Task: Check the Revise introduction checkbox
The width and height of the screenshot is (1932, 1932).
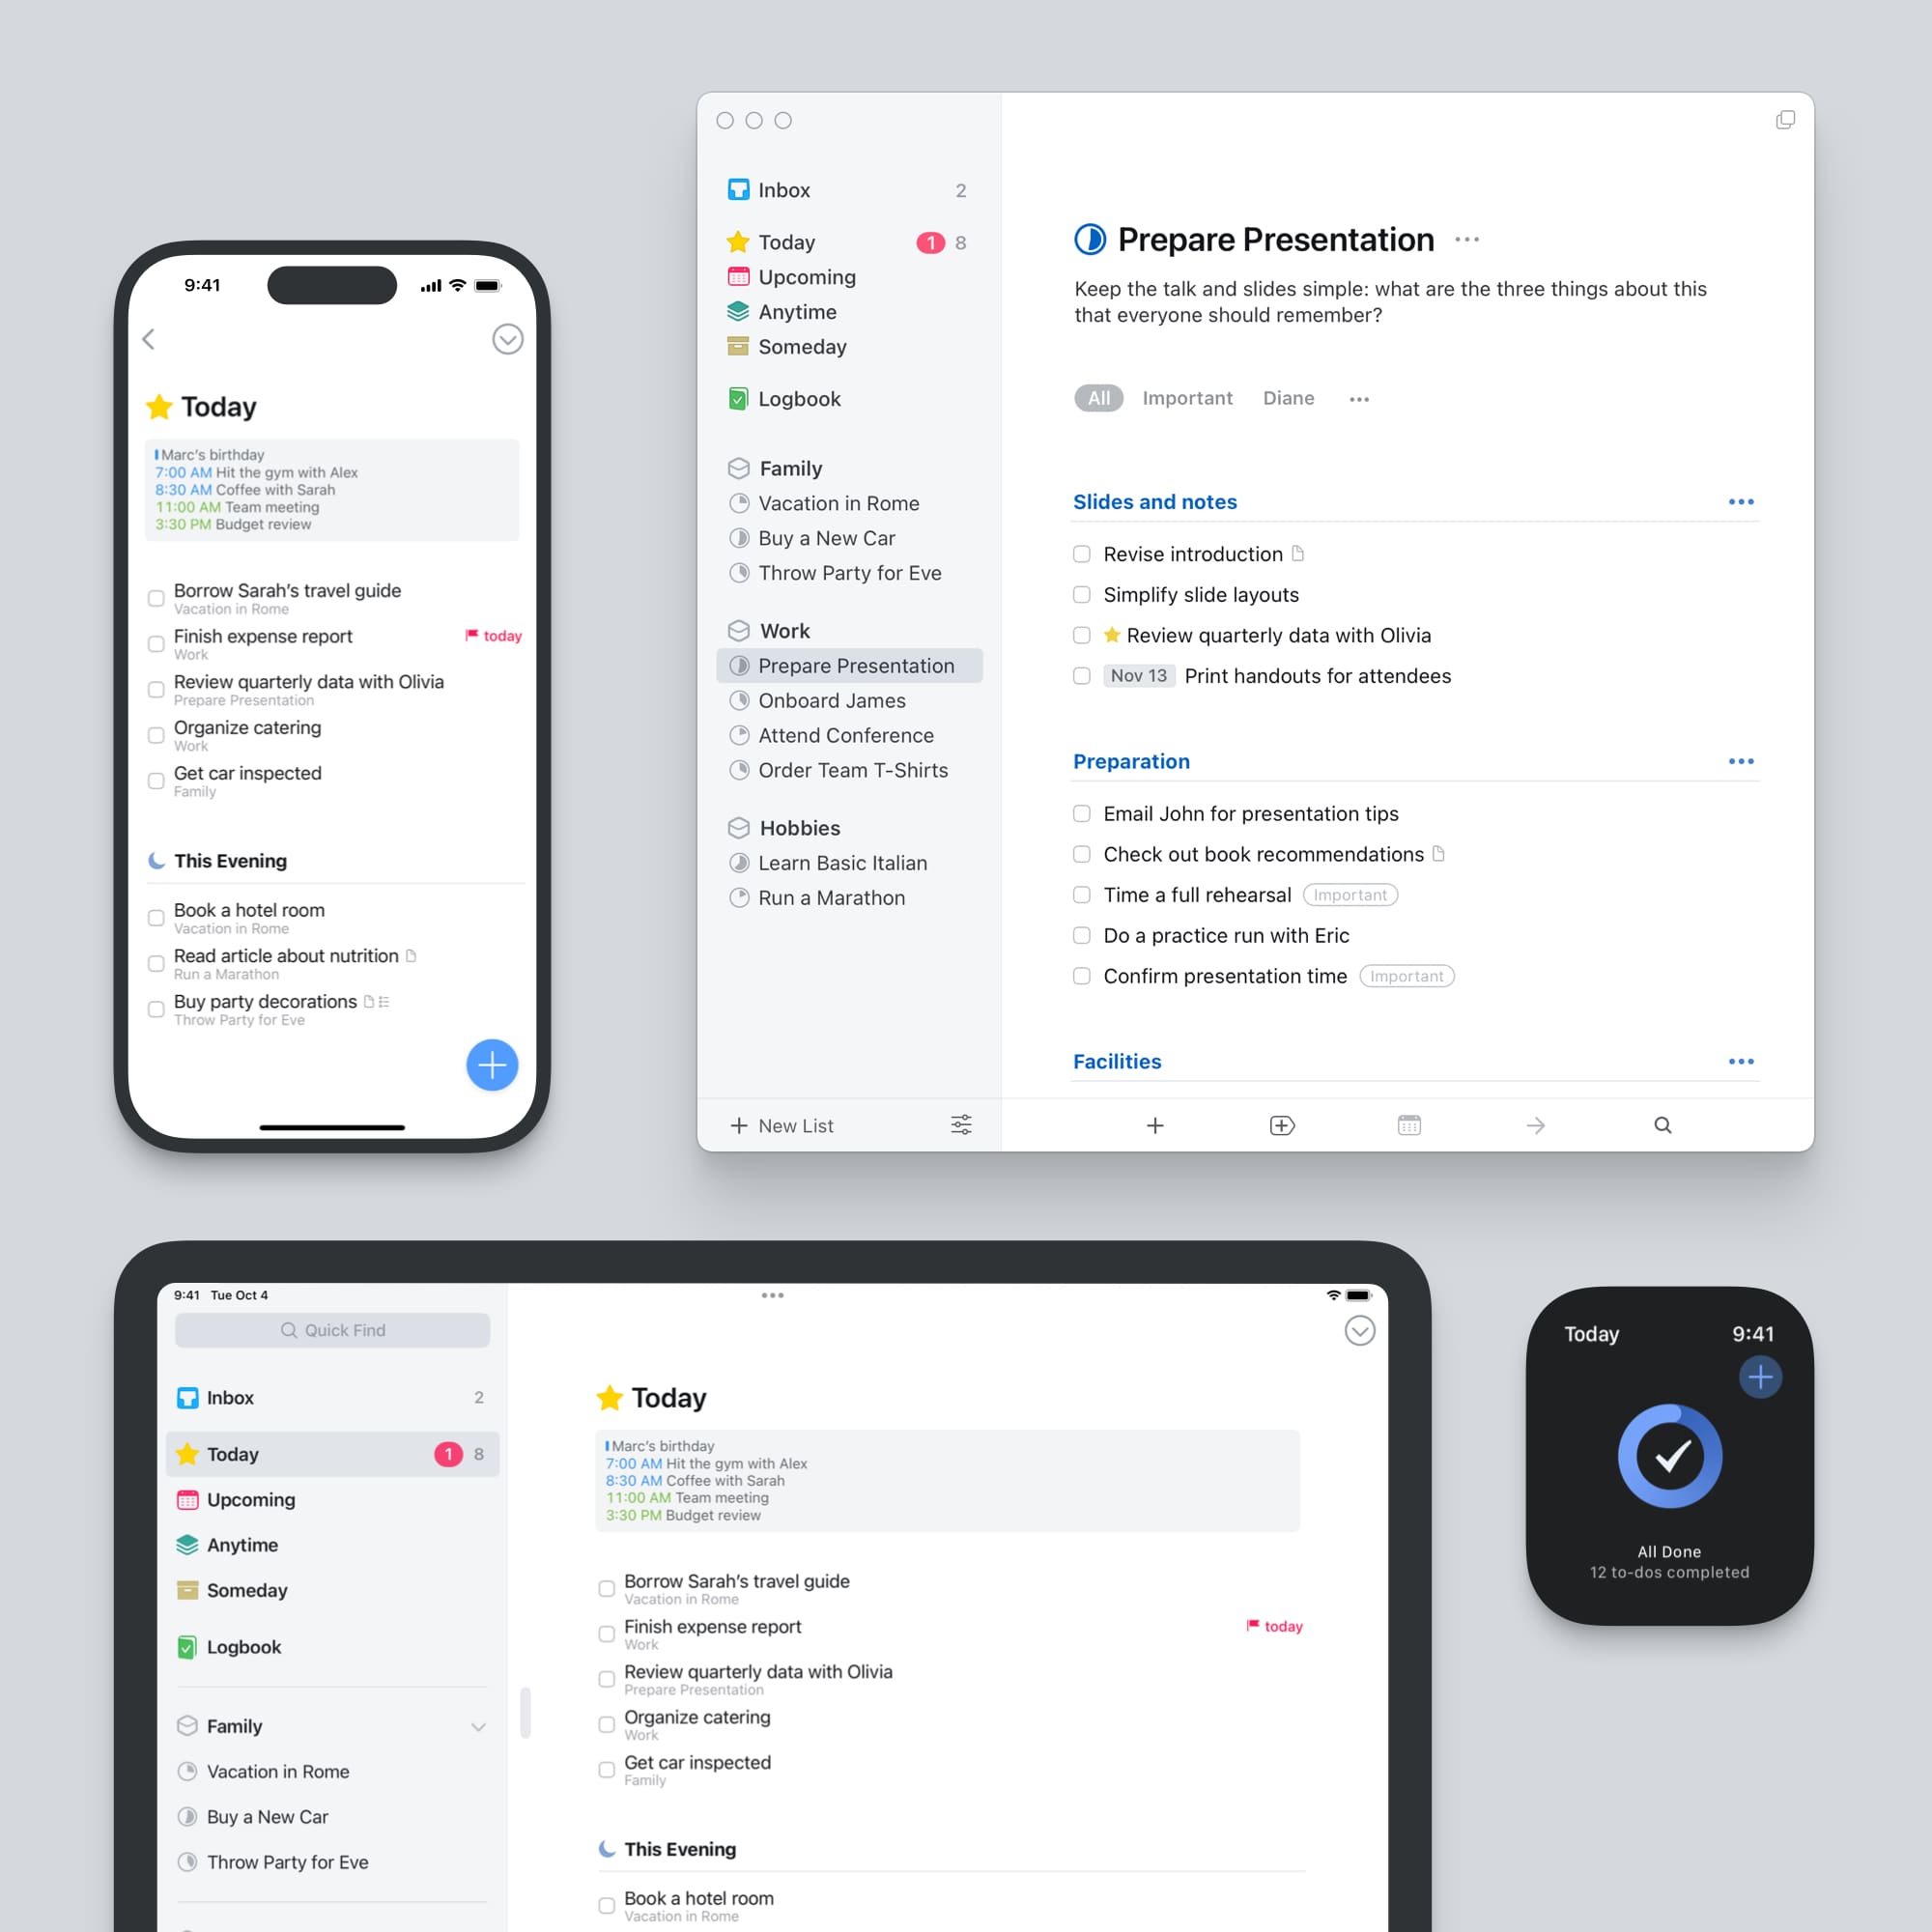Action: coord(1083,554)
